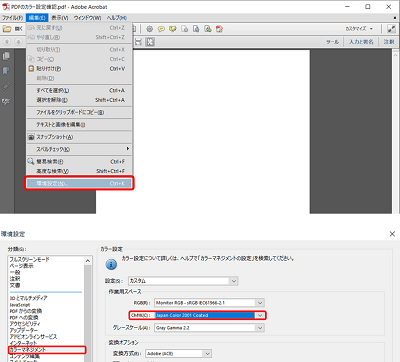Click the fit width scrolling icon
This screenshot has width=400, height=362.
tap(138, 42)
